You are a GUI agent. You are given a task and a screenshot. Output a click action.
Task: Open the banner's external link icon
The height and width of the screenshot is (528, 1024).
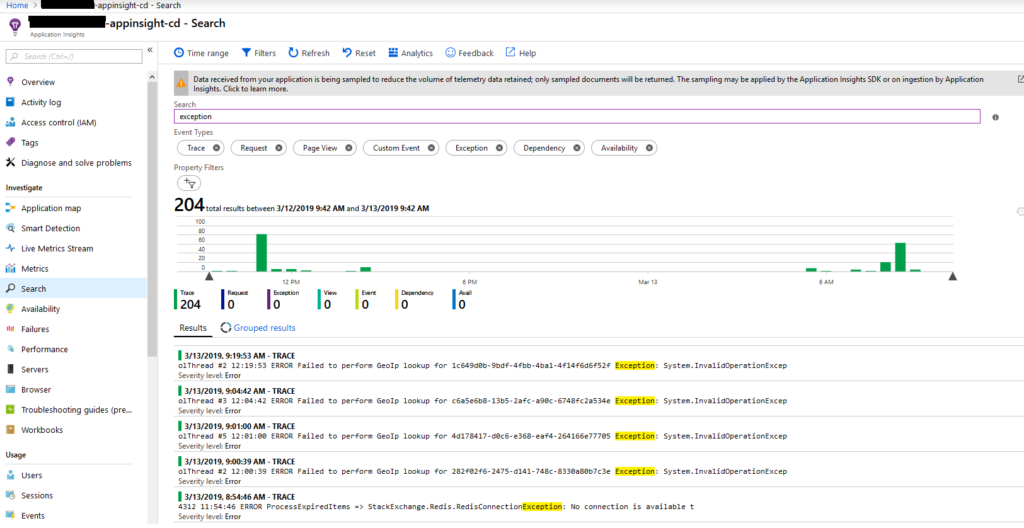click(x=1021, y=79)
